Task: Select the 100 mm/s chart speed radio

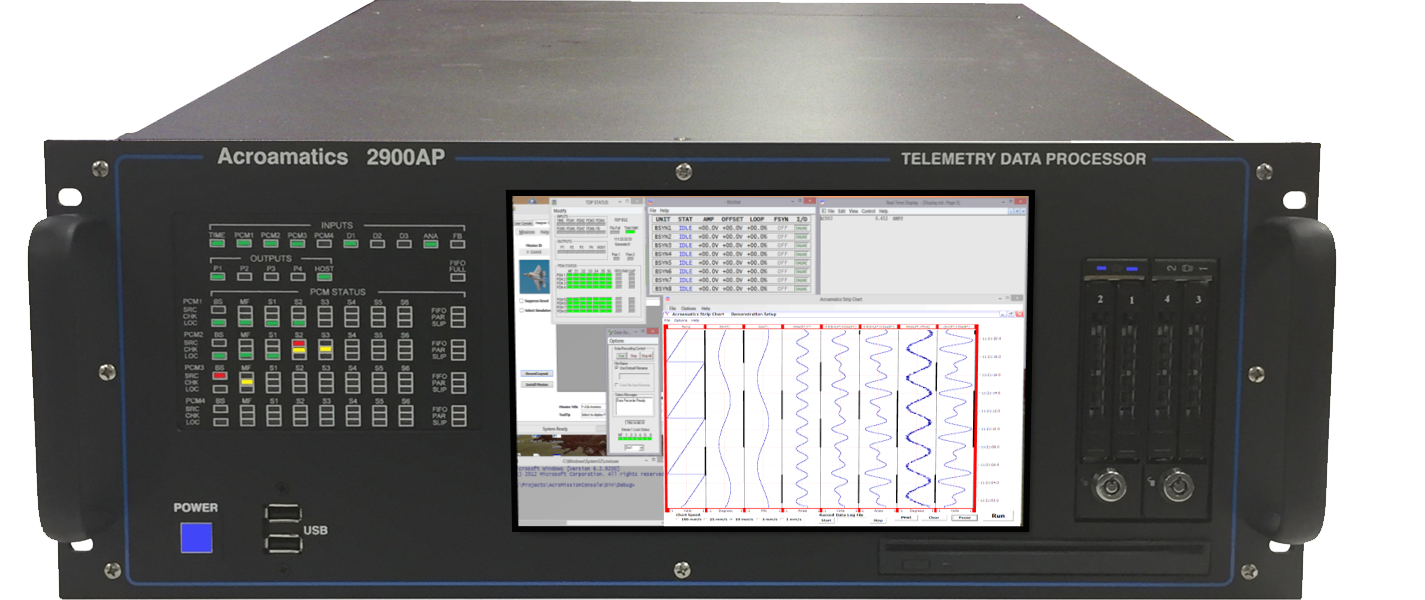Action: click(678, 519)
